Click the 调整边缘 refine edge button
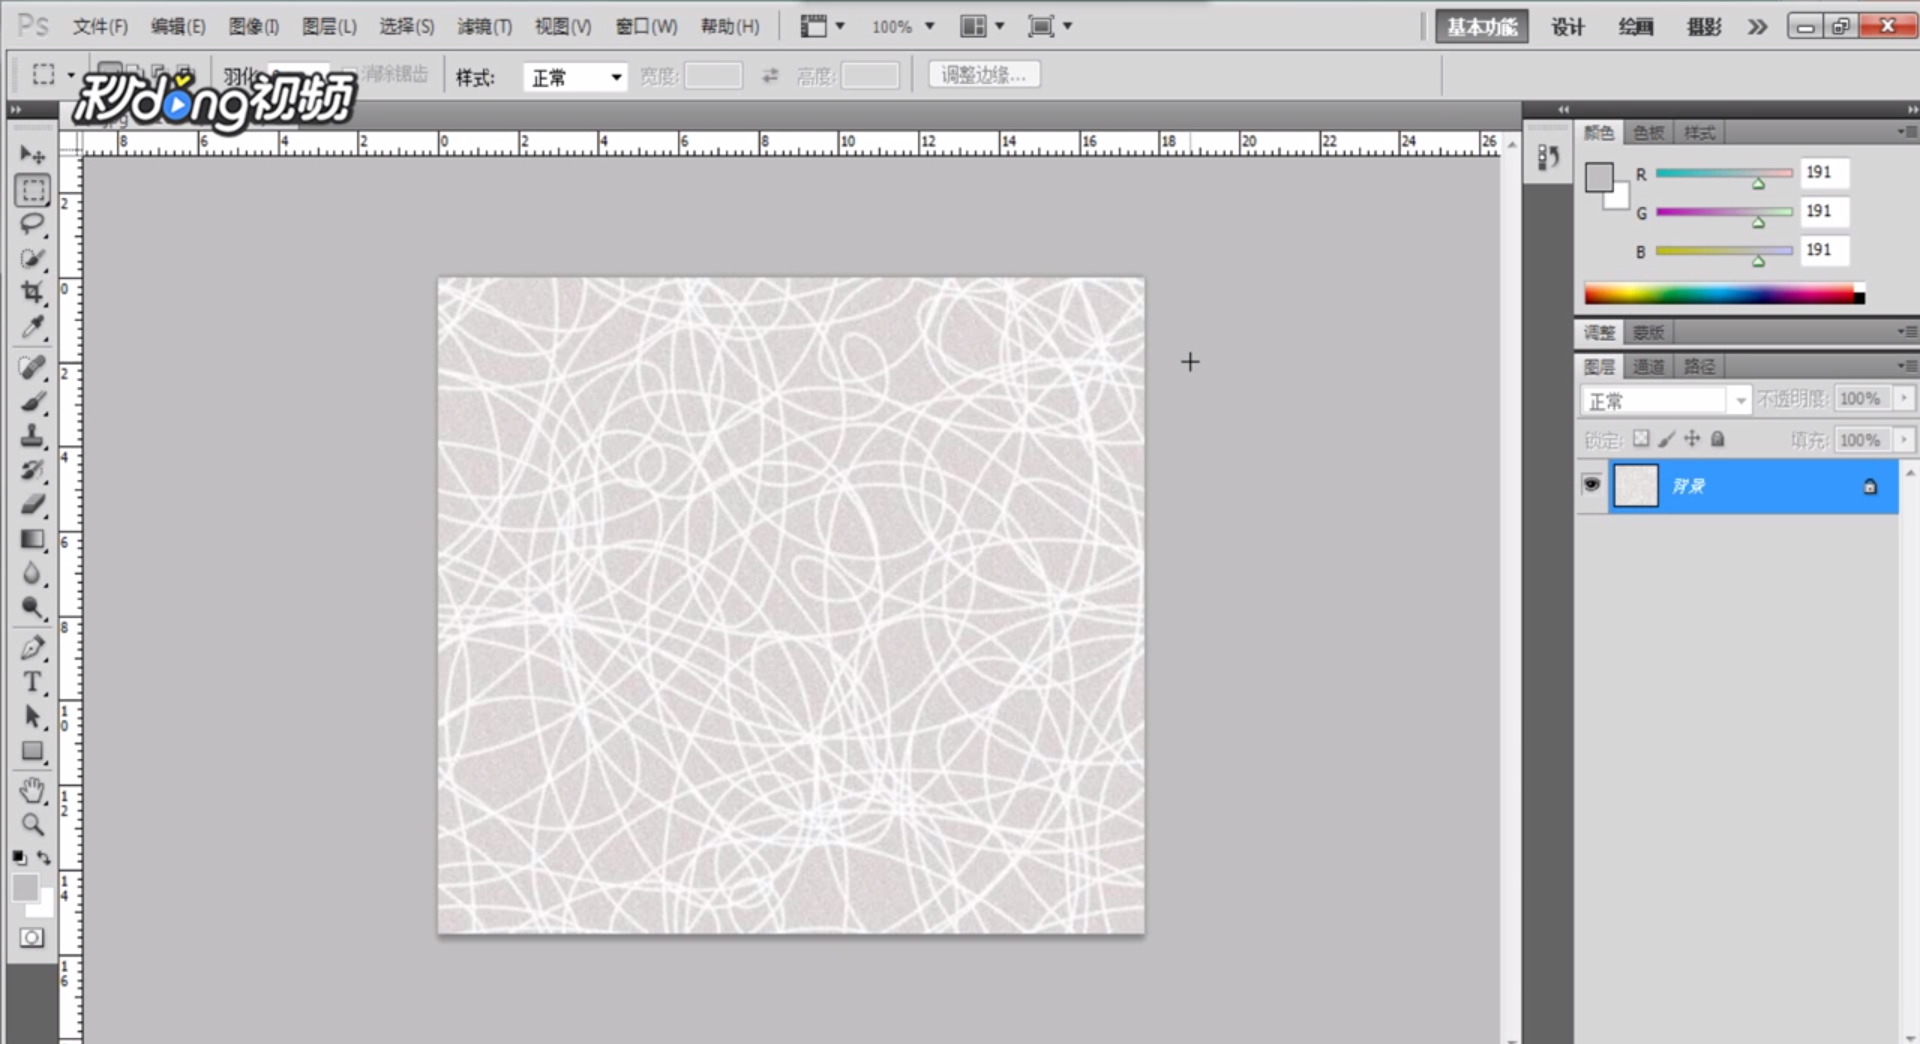This screenshot has width=1920, height=1044. point(984,75)
